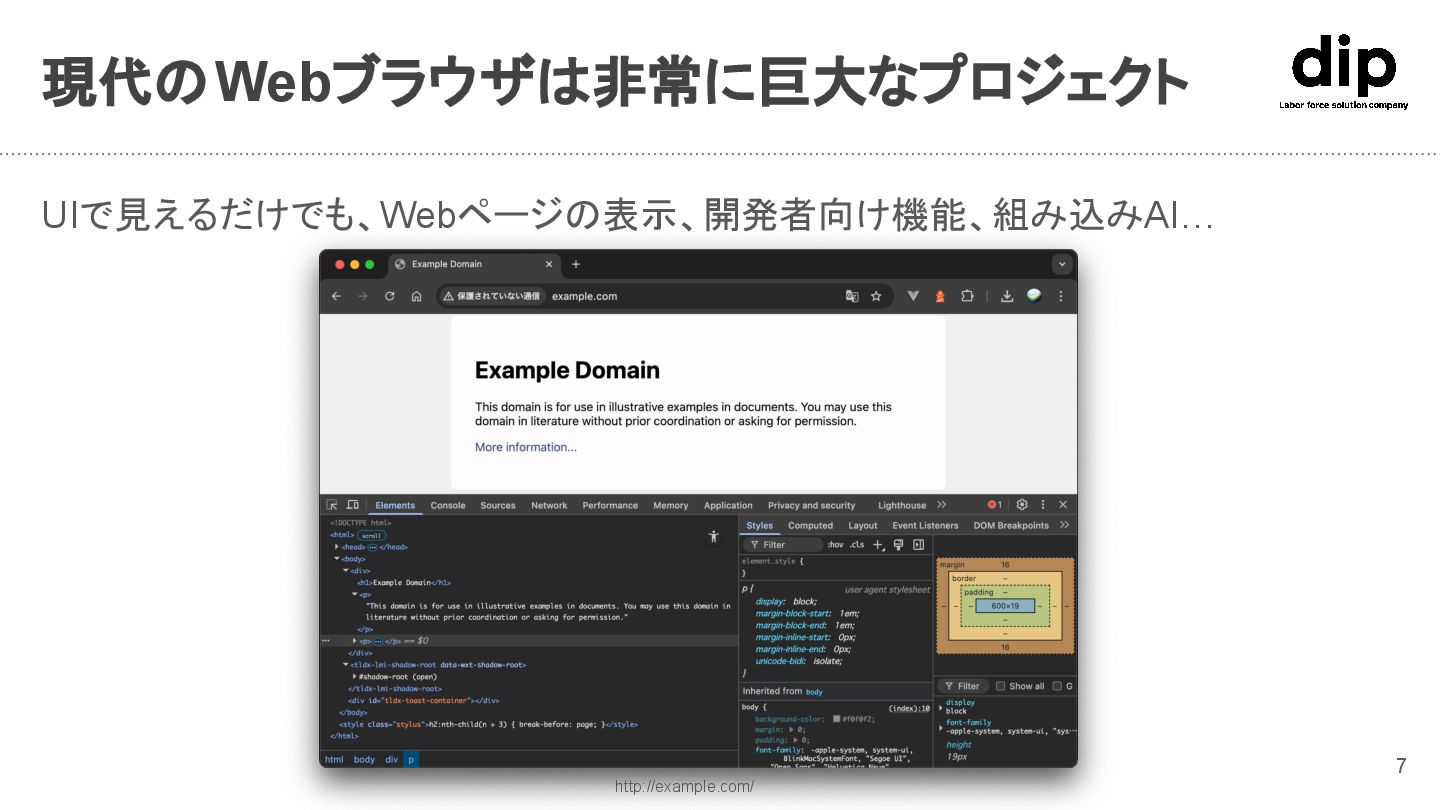Screen dimensions: 1440x810
Task: Show more DevTools panels chevron
Action: 942,505
